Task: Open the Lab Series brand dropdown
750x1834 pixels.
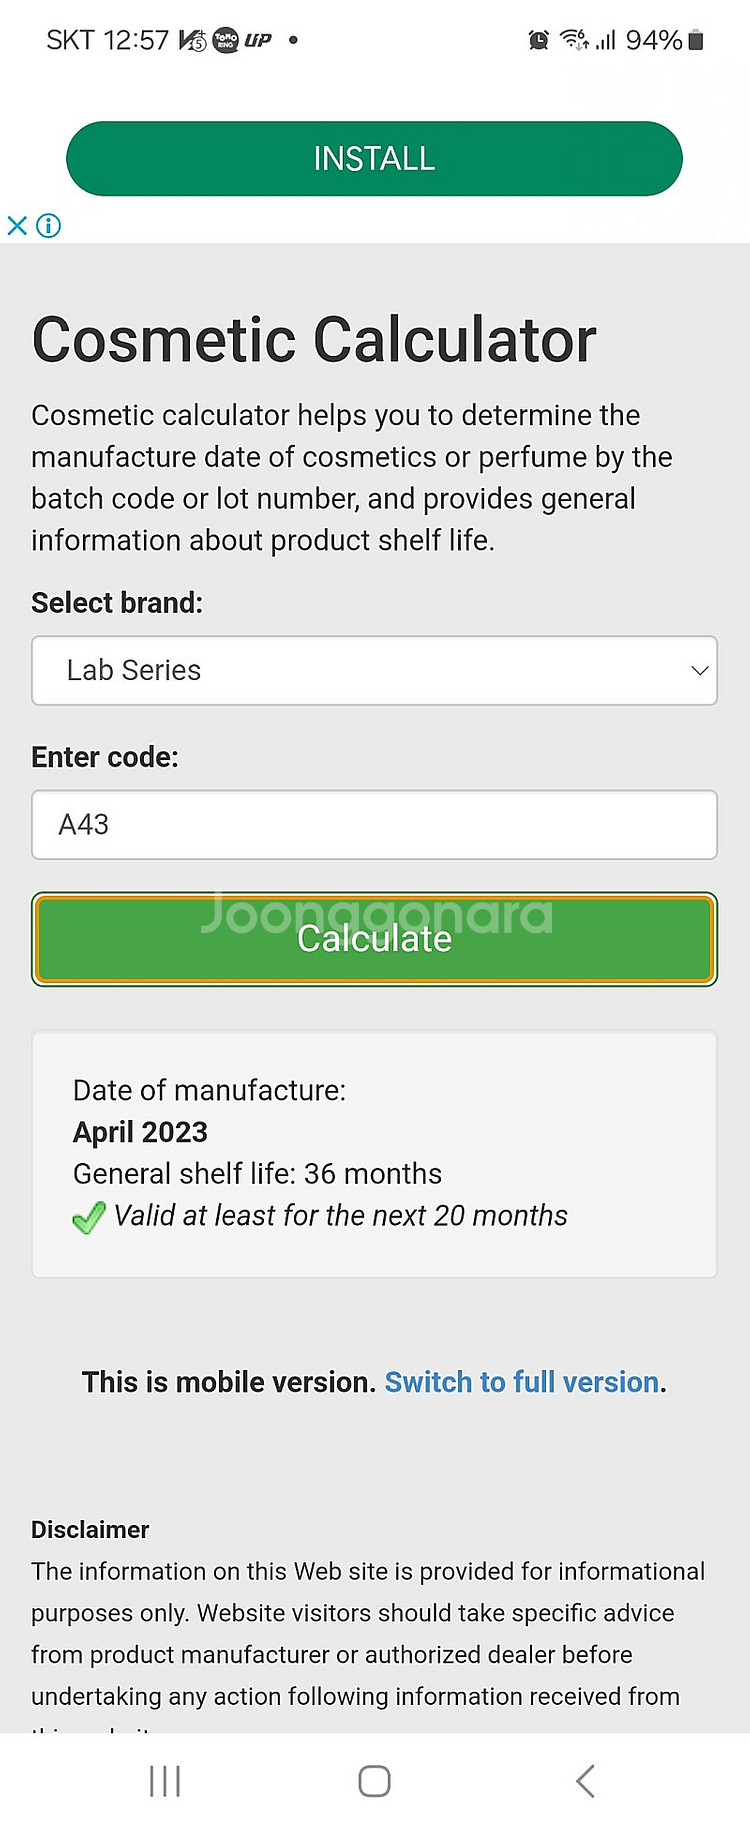Action: click(374, 670)
